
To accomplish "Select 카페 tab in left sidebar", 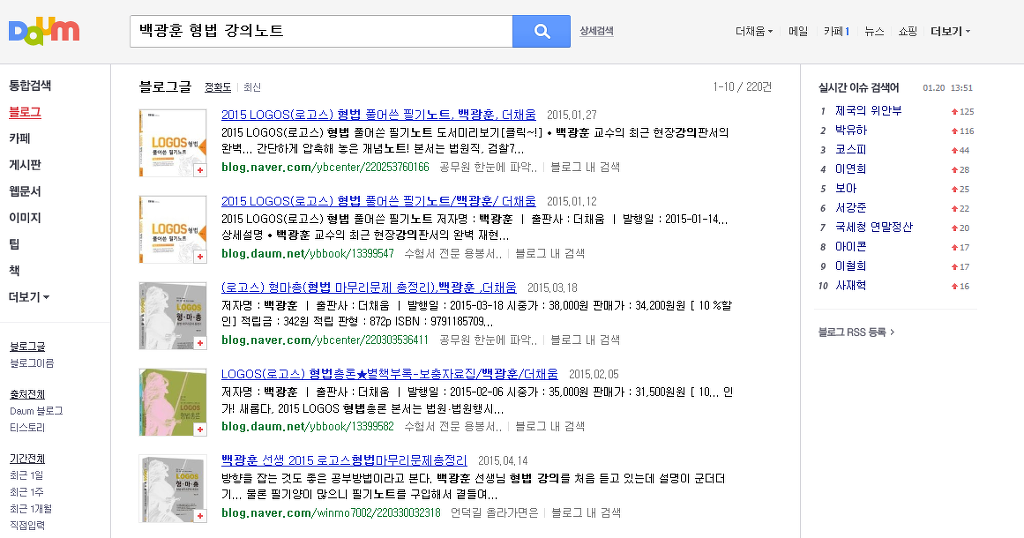I will (x=20, y=138).
